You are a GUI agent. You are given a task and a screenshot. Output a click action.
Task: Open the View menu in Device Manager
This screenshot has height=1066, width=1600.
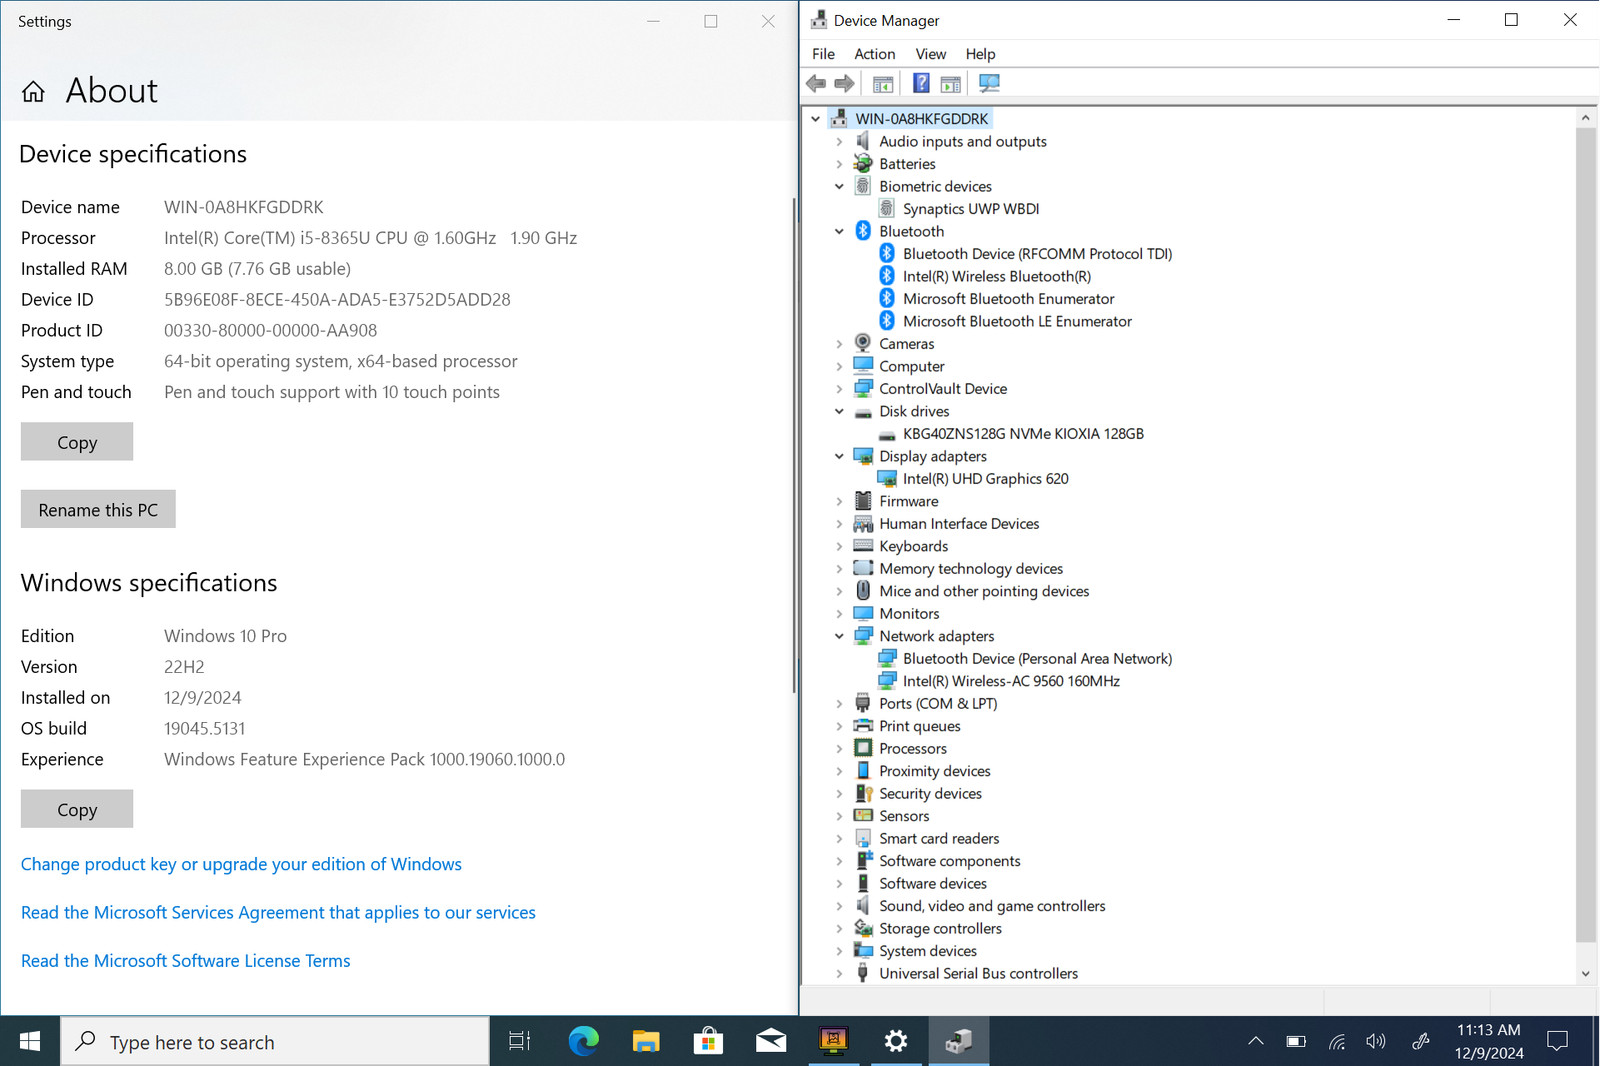point(931,54)
